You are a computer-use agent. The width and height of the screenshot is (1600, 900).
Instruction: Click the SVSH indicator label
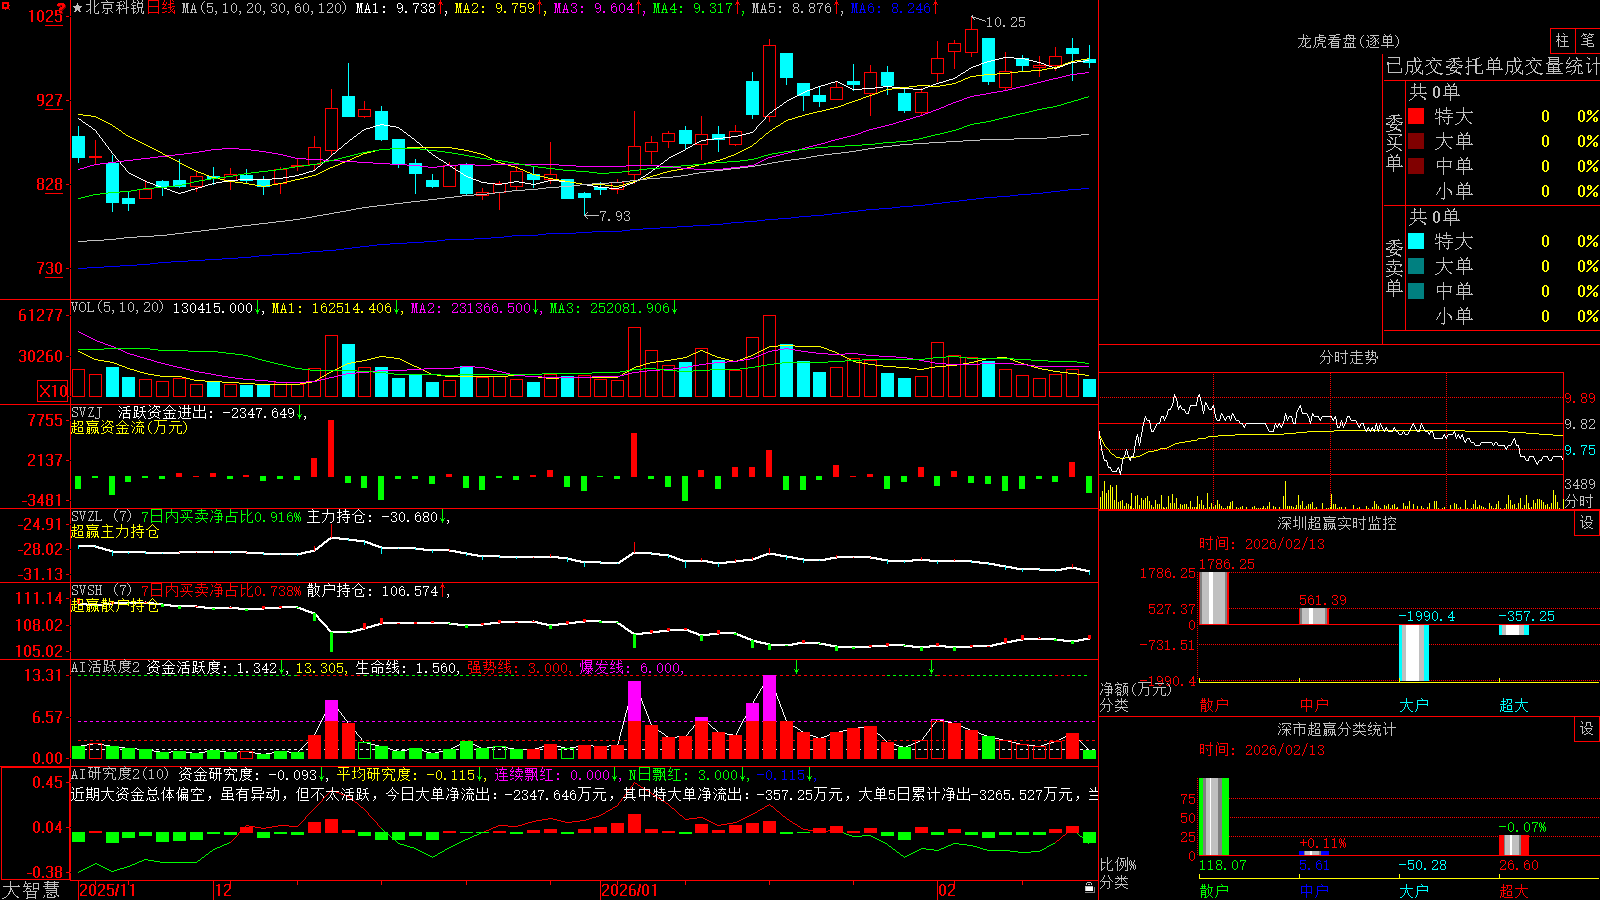(86, 591)
